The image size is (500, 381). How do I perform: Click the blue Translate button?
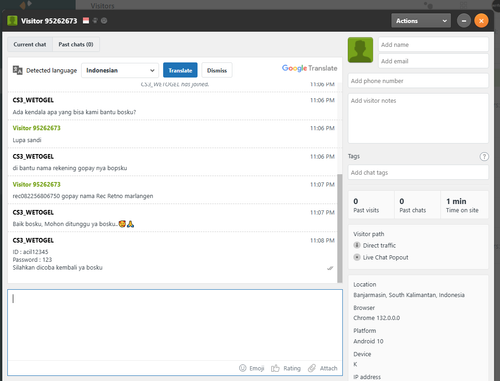point(180,70)
